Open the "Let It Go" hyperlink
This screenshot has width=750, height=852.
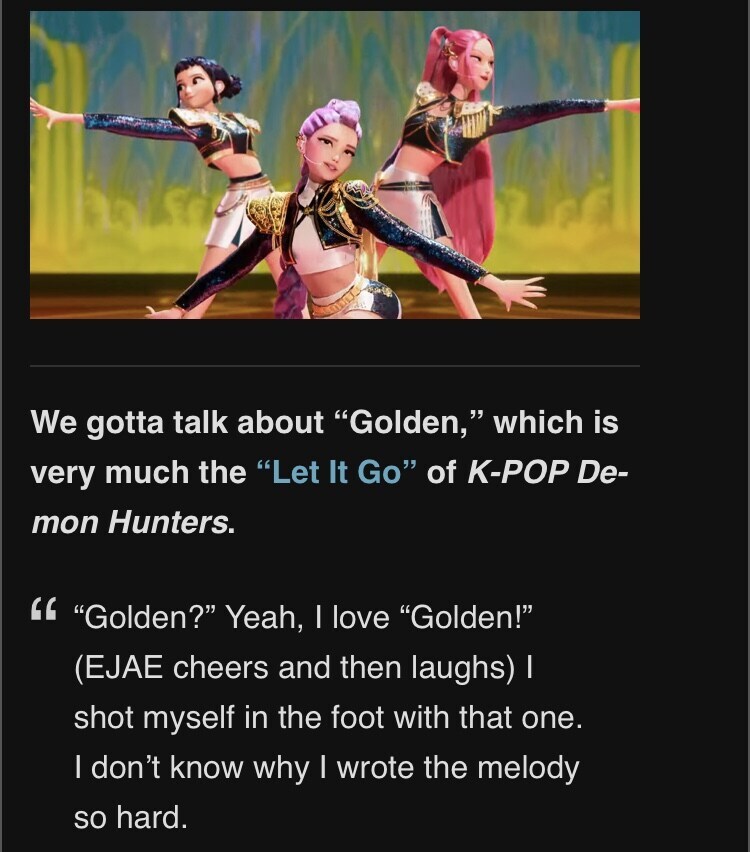[x=336, y=472]
